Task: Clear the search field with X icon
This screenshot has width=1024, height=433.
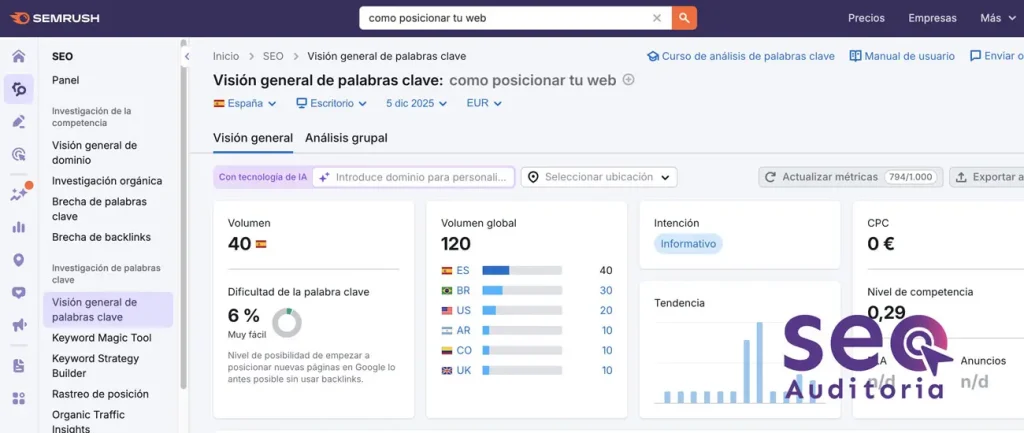Action: click(x=657, y=18)
